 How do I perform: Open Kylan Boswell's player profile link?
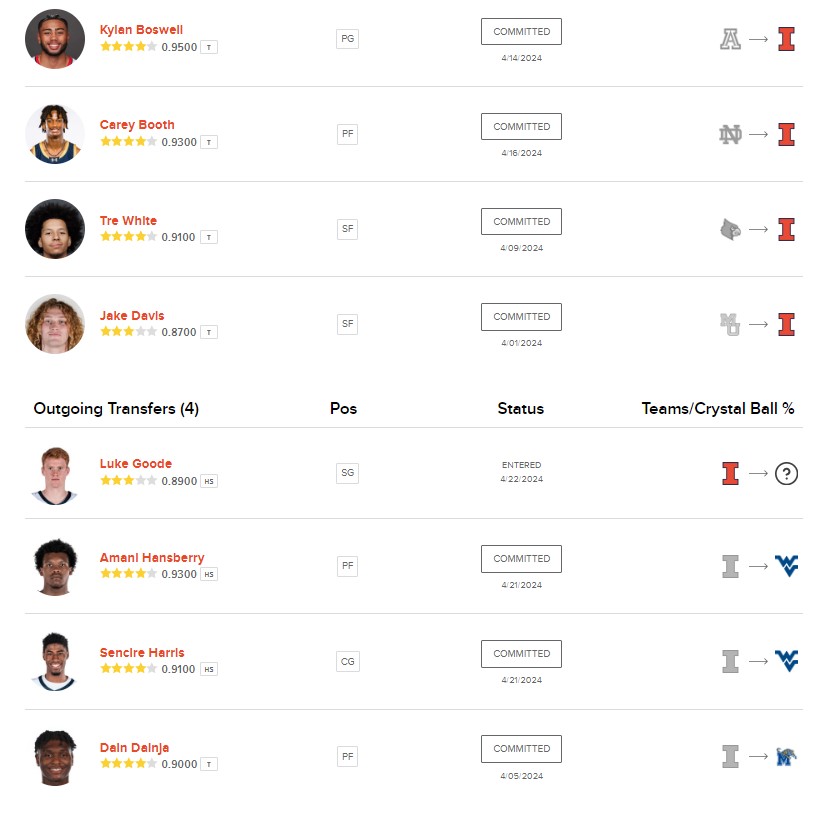coord(141,30)
